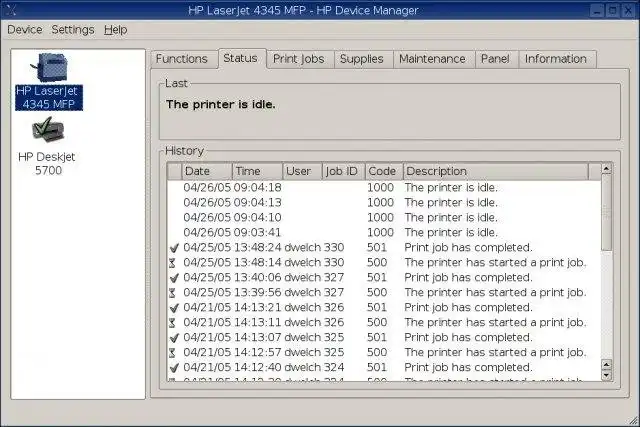Screen dimensions: 640x427
Task: Open the window menu icon in title bar
Action: (x=11, y=10)
